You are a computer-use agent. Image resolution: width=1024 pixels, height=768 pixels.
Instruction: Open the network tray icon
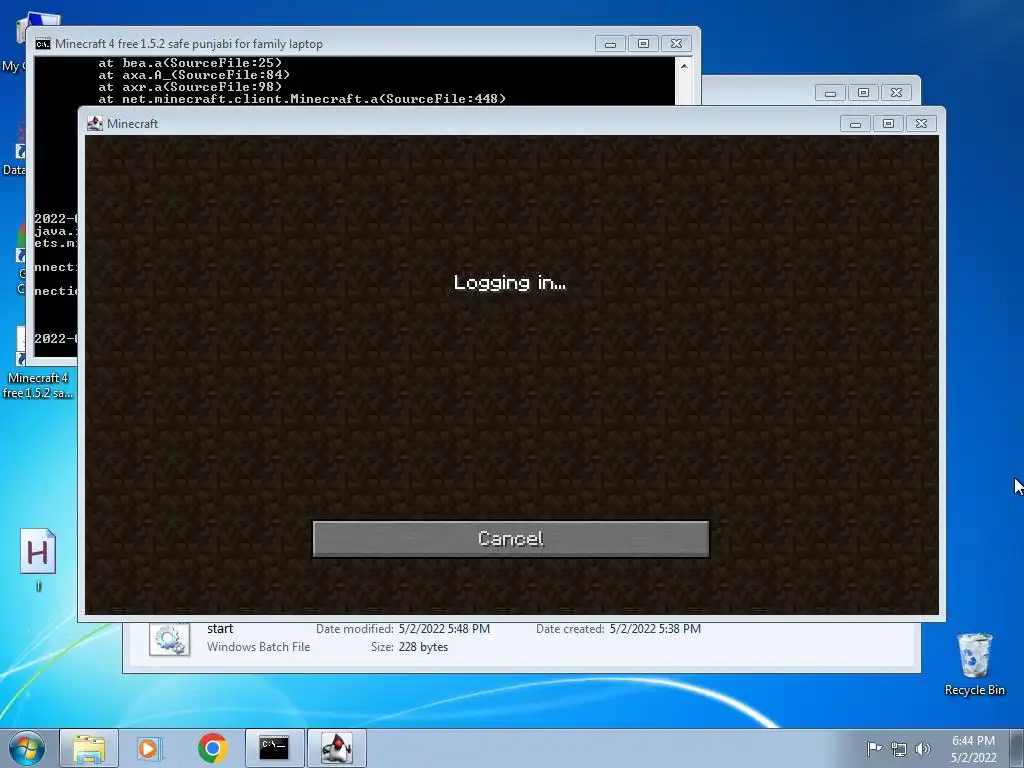(899, 748)
